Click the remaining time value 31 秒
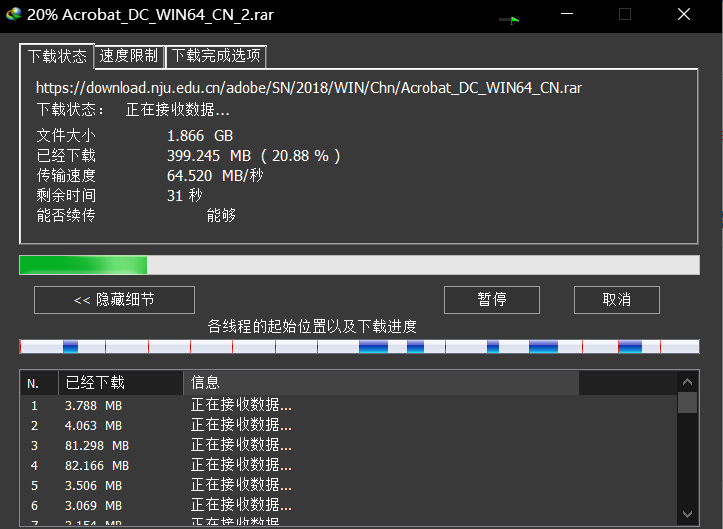 point(184,195)
